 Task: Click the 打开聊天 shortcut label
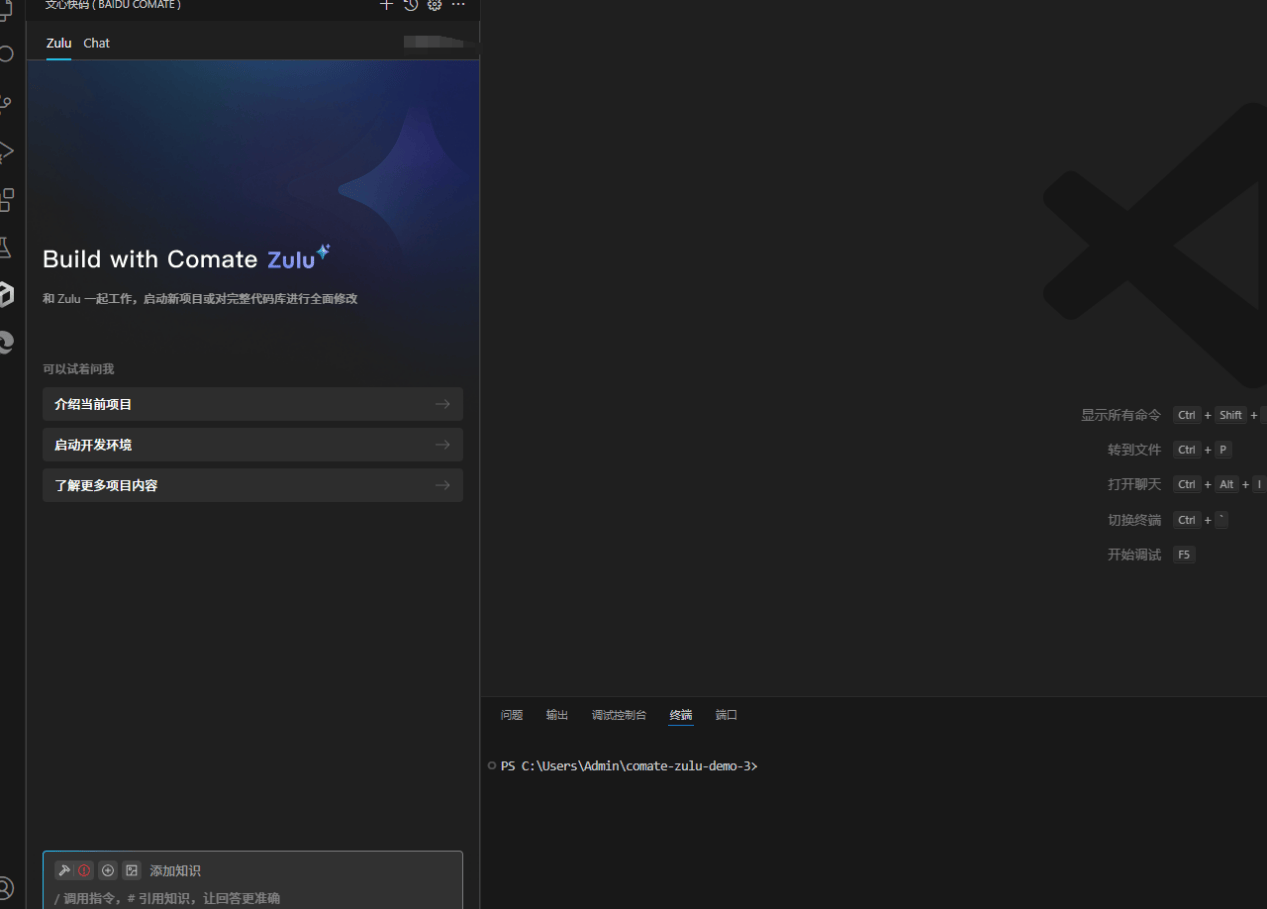click(x=1134, y=484)
